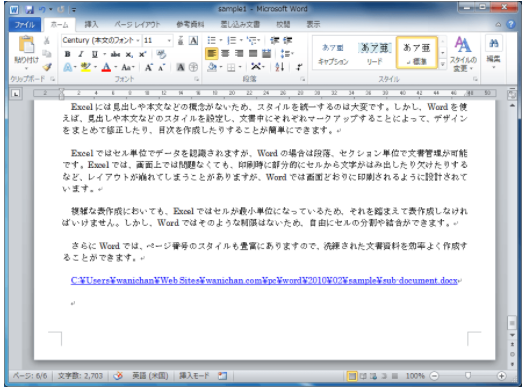
Task: Click the Help question mark icon
Action: pos(511,24)
